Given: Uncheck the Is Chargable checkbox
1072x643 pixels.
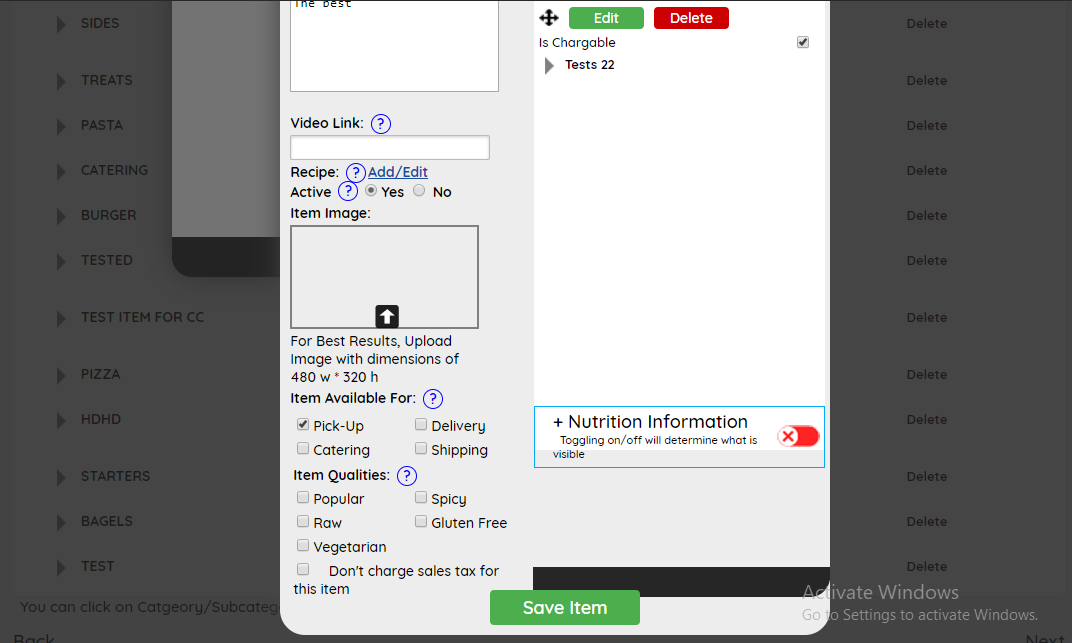Looking at the screenshot, I should (x=803, y=43).
